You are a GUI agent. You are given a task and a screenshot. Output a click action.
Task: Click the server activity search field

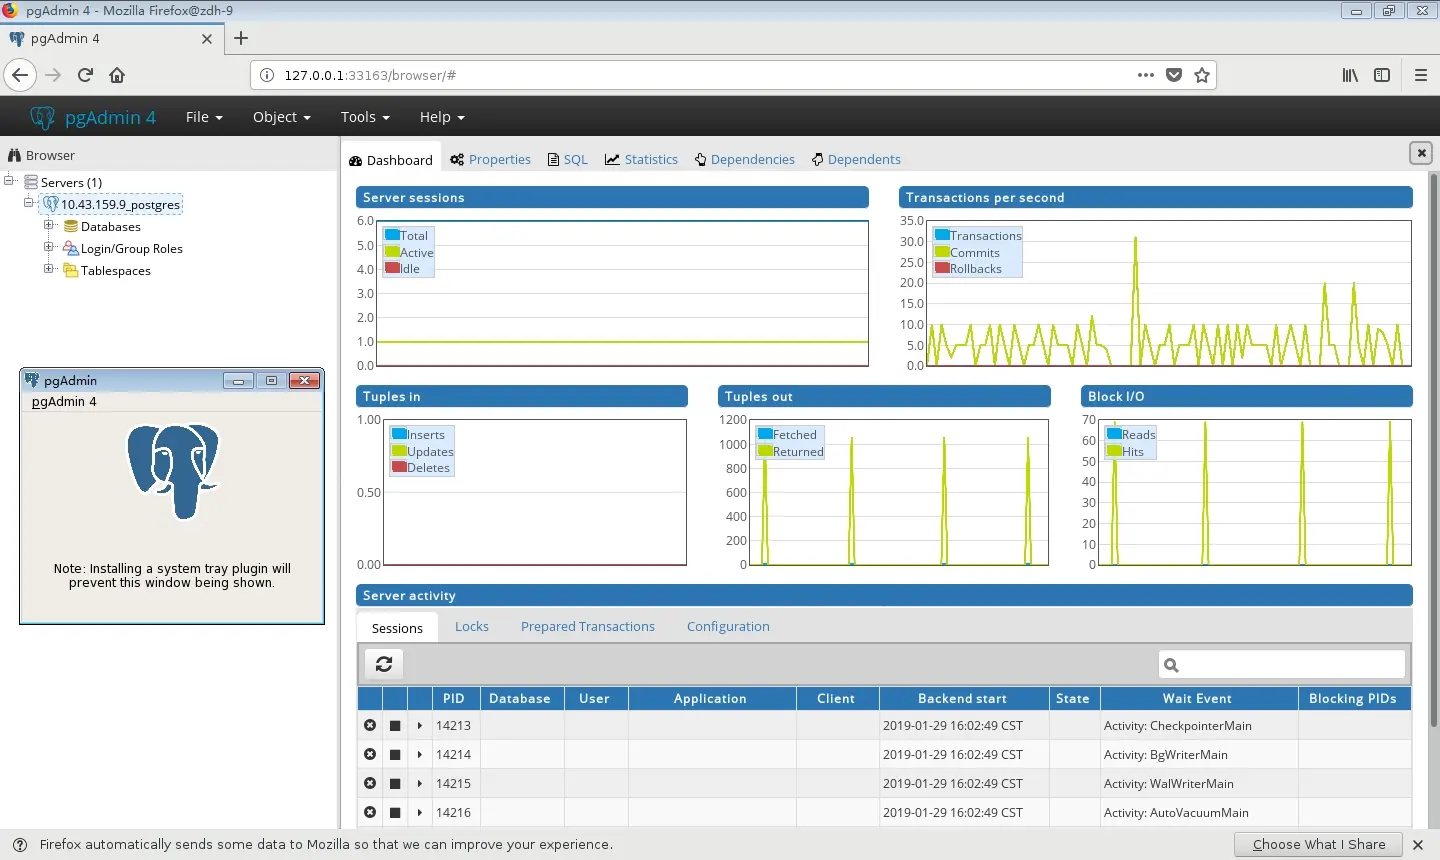pyautogui.click(x=1282, y=664)
